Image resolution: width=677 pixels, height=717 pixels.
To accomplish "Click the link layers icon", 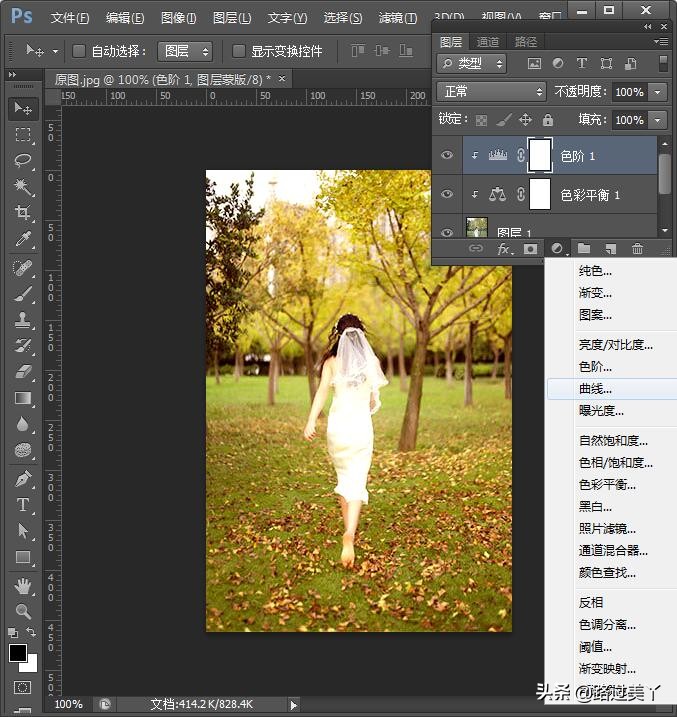I will coord(476,248).
